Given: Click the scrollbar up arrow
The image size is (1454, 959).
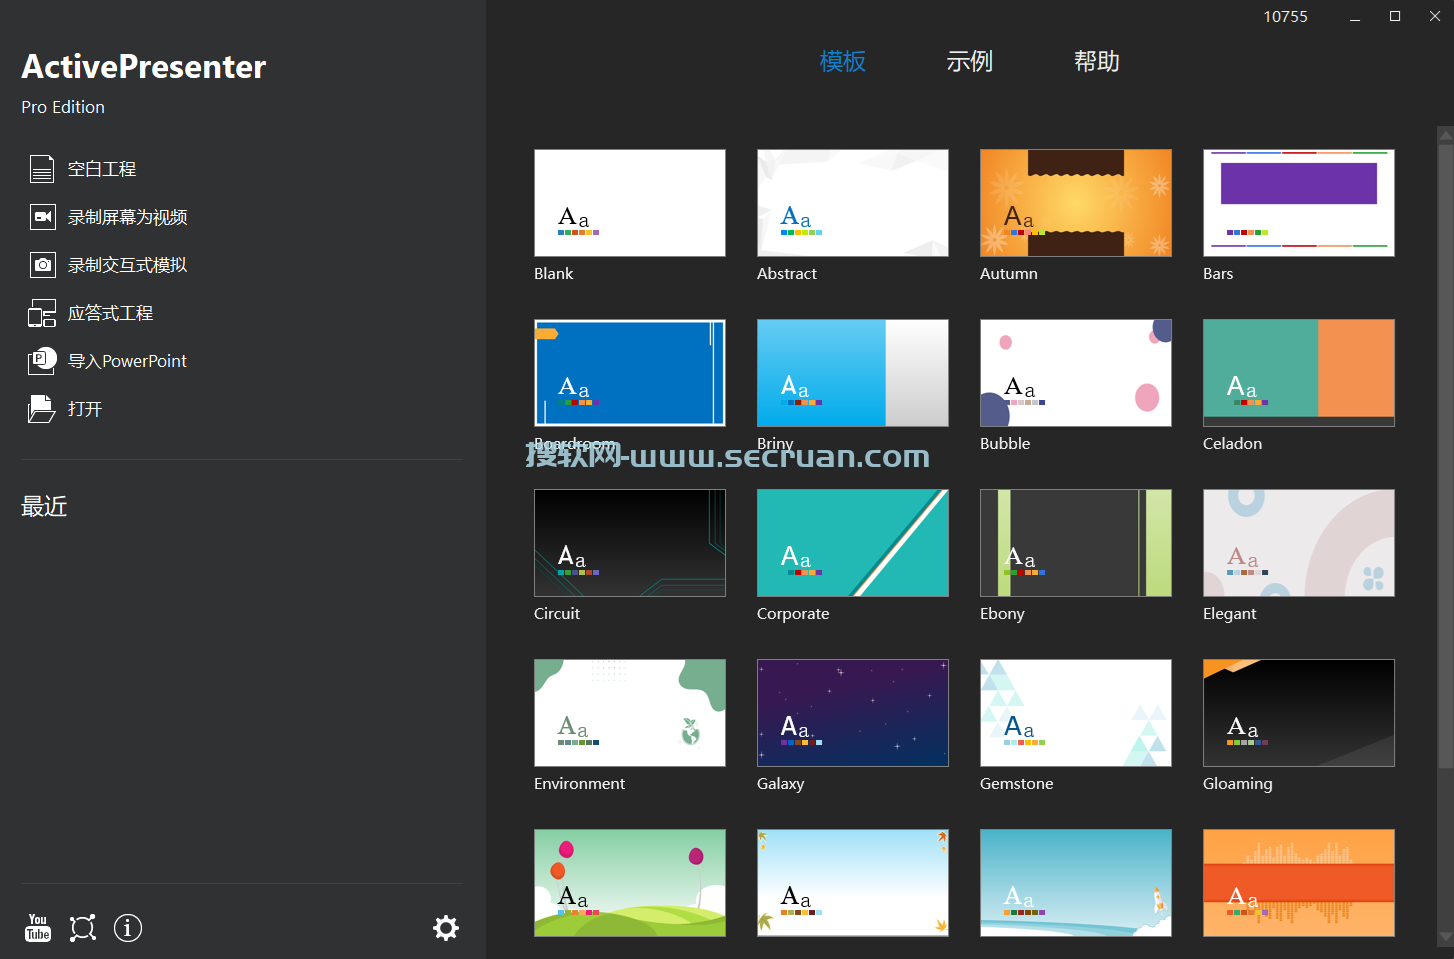Looking at the screenshot, I should coord(1445,134).
